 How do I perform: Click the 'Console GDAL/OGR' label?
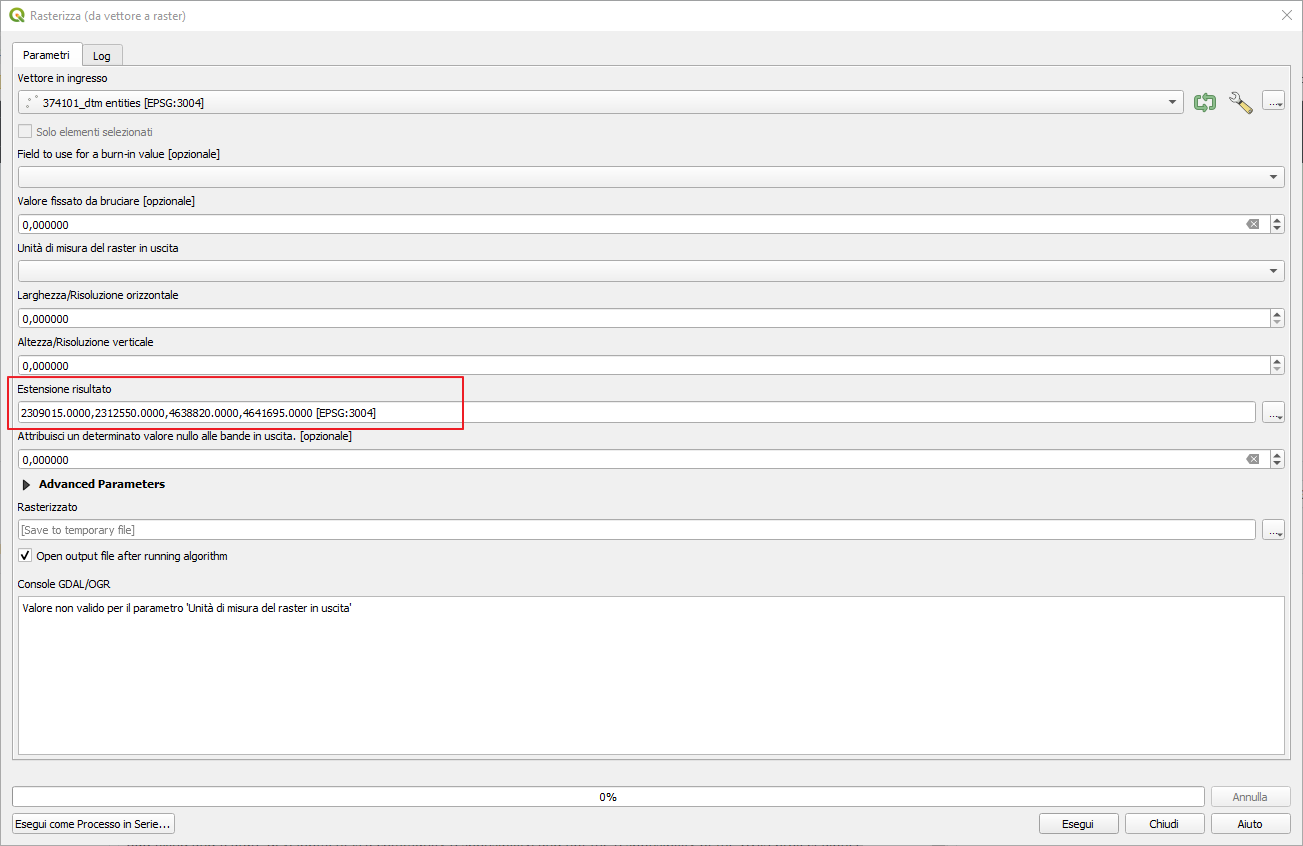tap(64, 584)
